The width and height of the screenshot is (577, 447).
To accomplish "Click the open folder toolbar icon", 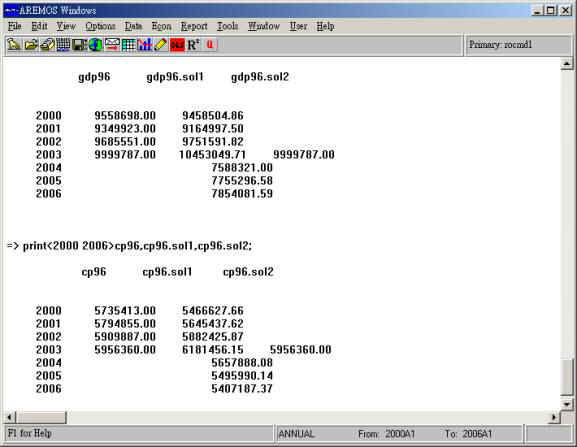I will click(x=31, y=45).
